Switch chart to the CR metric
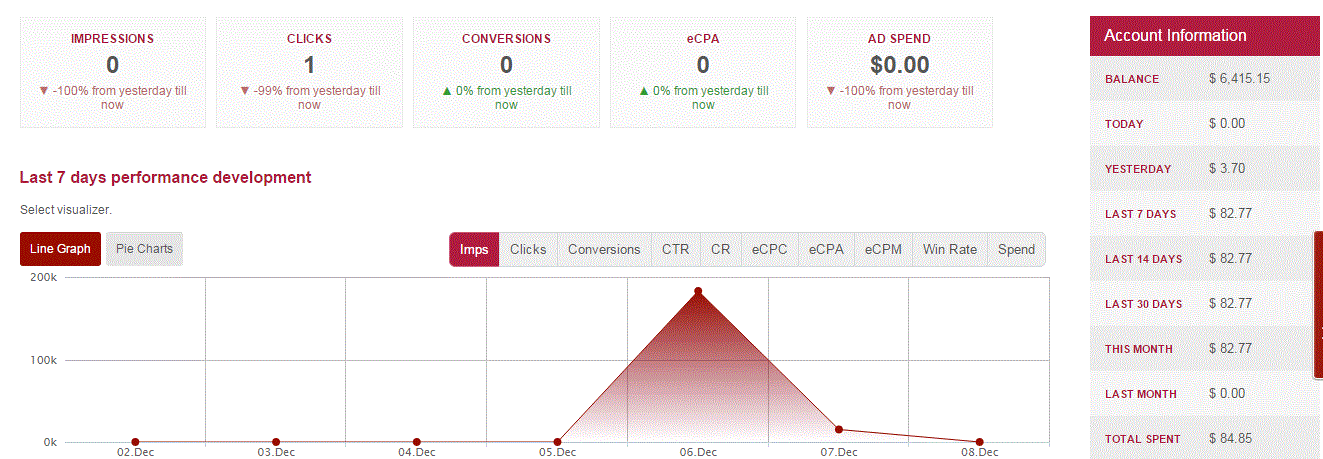The width and height of the screenshot is (1323, 459). pos(720,249)
